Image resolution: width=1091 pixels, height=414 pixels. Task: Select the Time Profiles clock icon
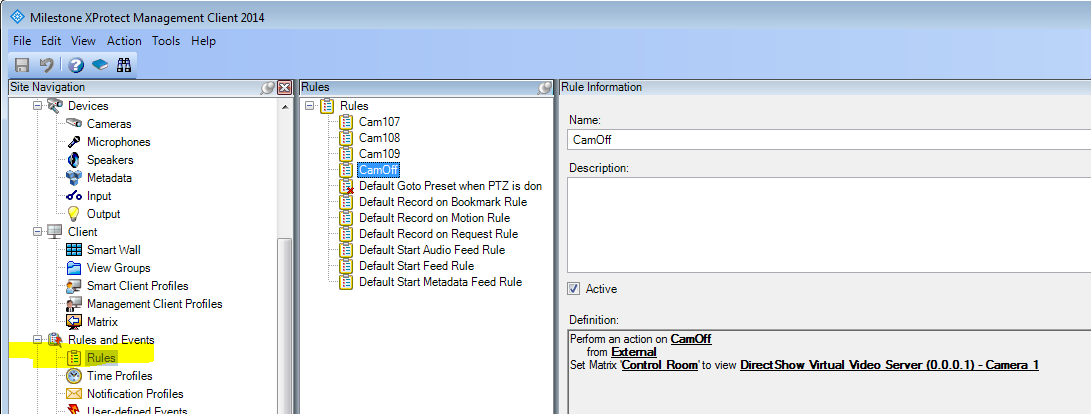74,376
